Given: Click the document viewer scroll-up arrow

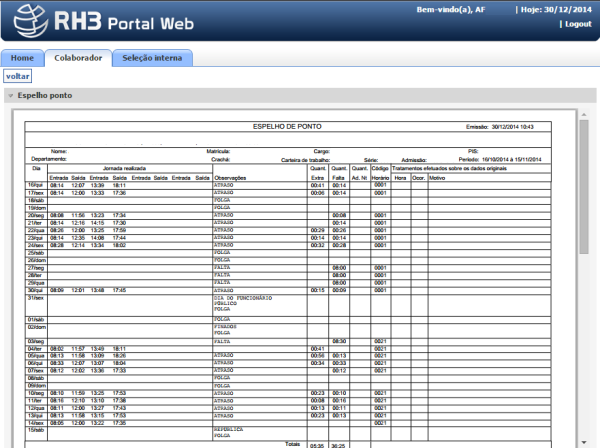Looking at the screenshot, I should pyautogui.click(x=584, y=116).
